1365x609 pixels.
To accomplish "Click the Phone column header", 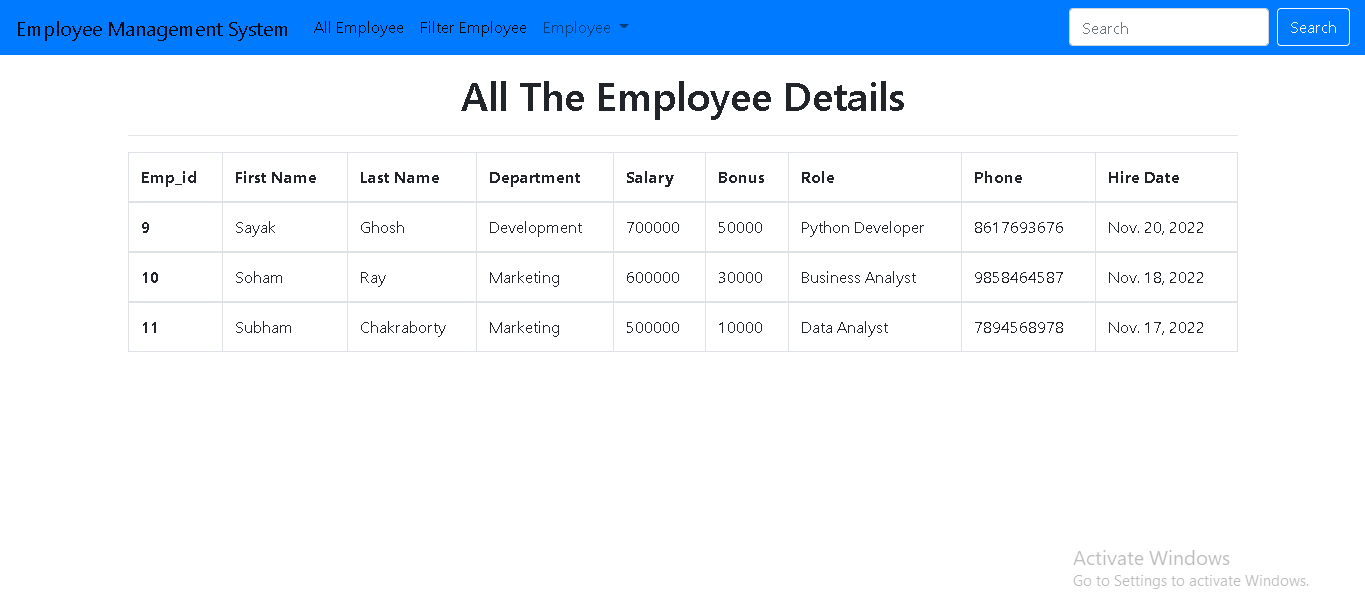I will pos(1028,178).
